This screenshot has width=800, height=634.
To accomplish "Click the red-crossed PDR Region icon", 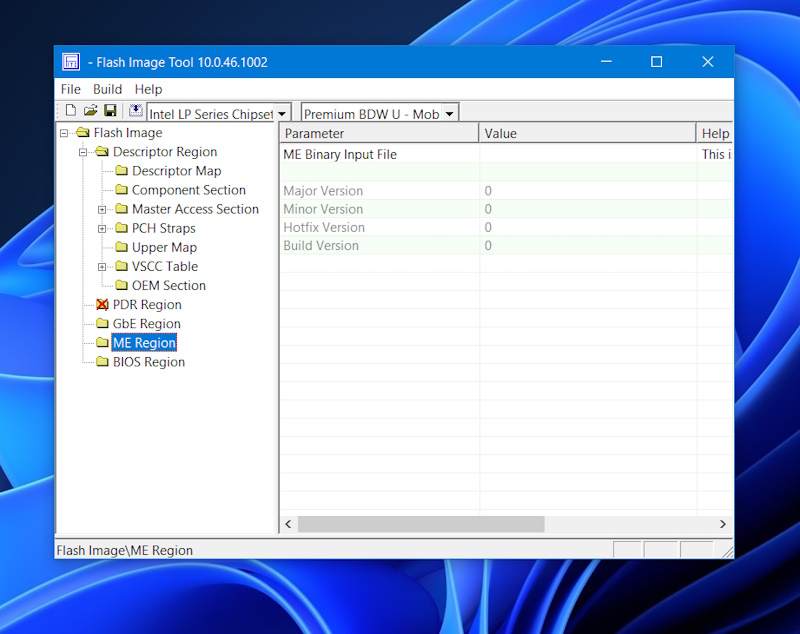I will point(102,305).
